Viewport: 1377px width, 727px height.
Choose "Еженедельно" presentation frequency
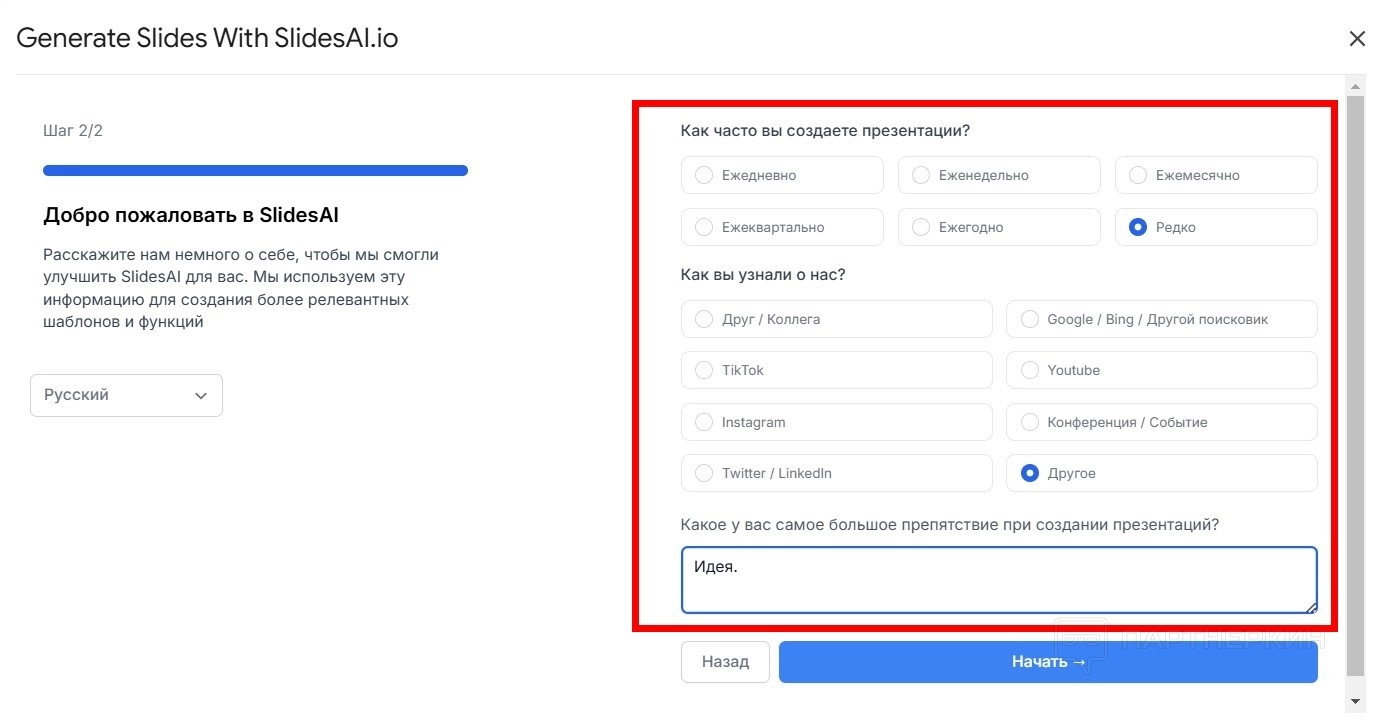[x=921, y=175]
